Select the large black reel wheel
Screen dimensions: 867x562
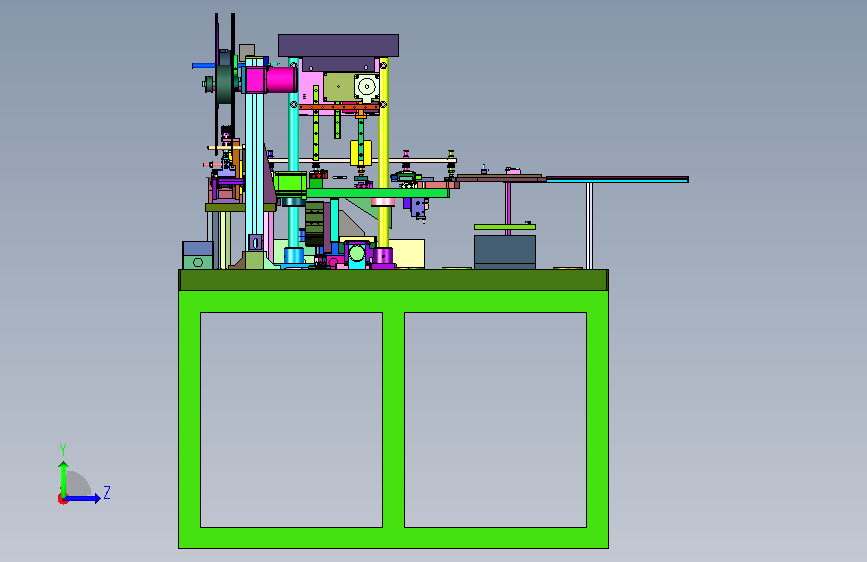224,83
